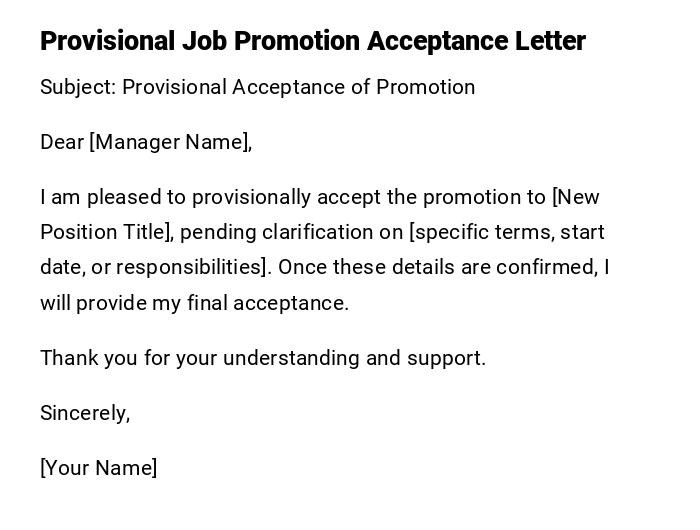Click the [Manager Name] placeholder
This screenshot has width=700, height=530.
pyautogui.click(x=168, y=142)
